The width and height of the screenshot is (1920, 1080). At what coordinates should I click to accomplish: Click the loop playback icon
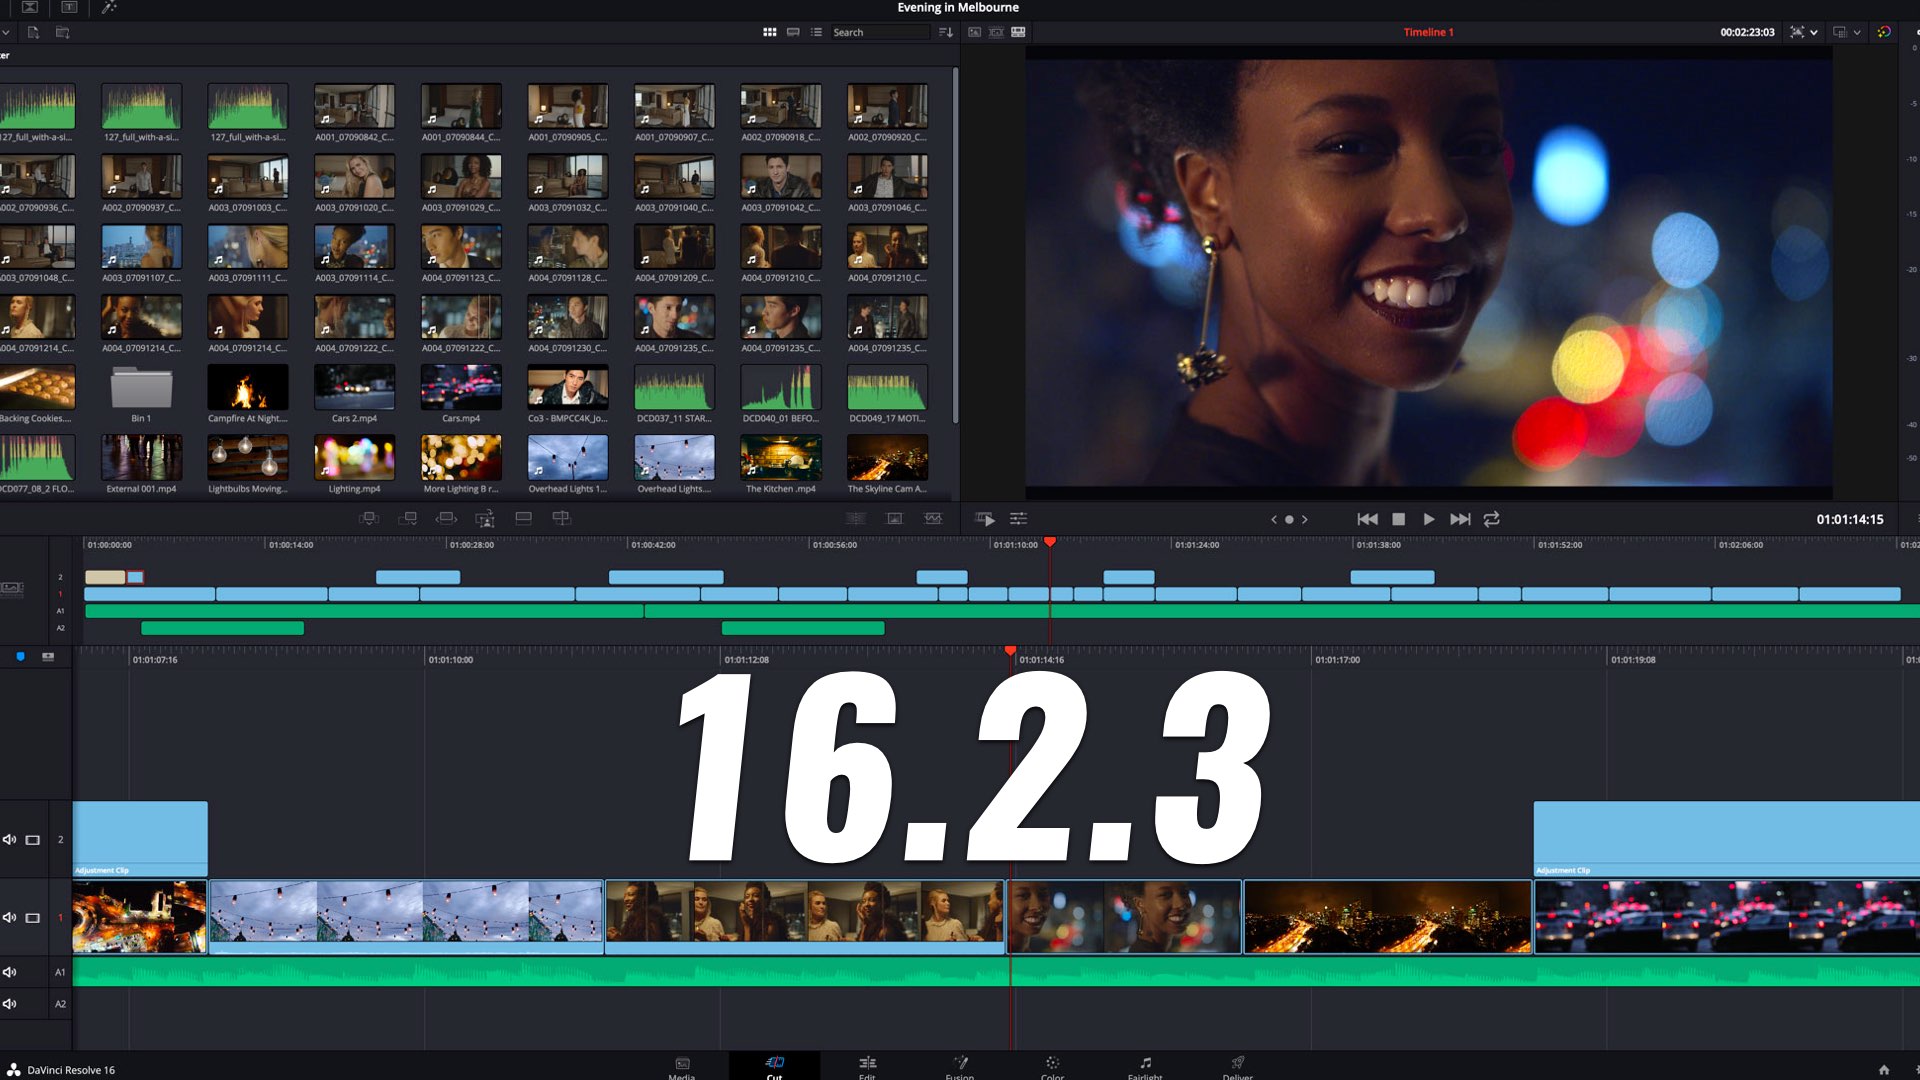click(x=1491, y=518)
